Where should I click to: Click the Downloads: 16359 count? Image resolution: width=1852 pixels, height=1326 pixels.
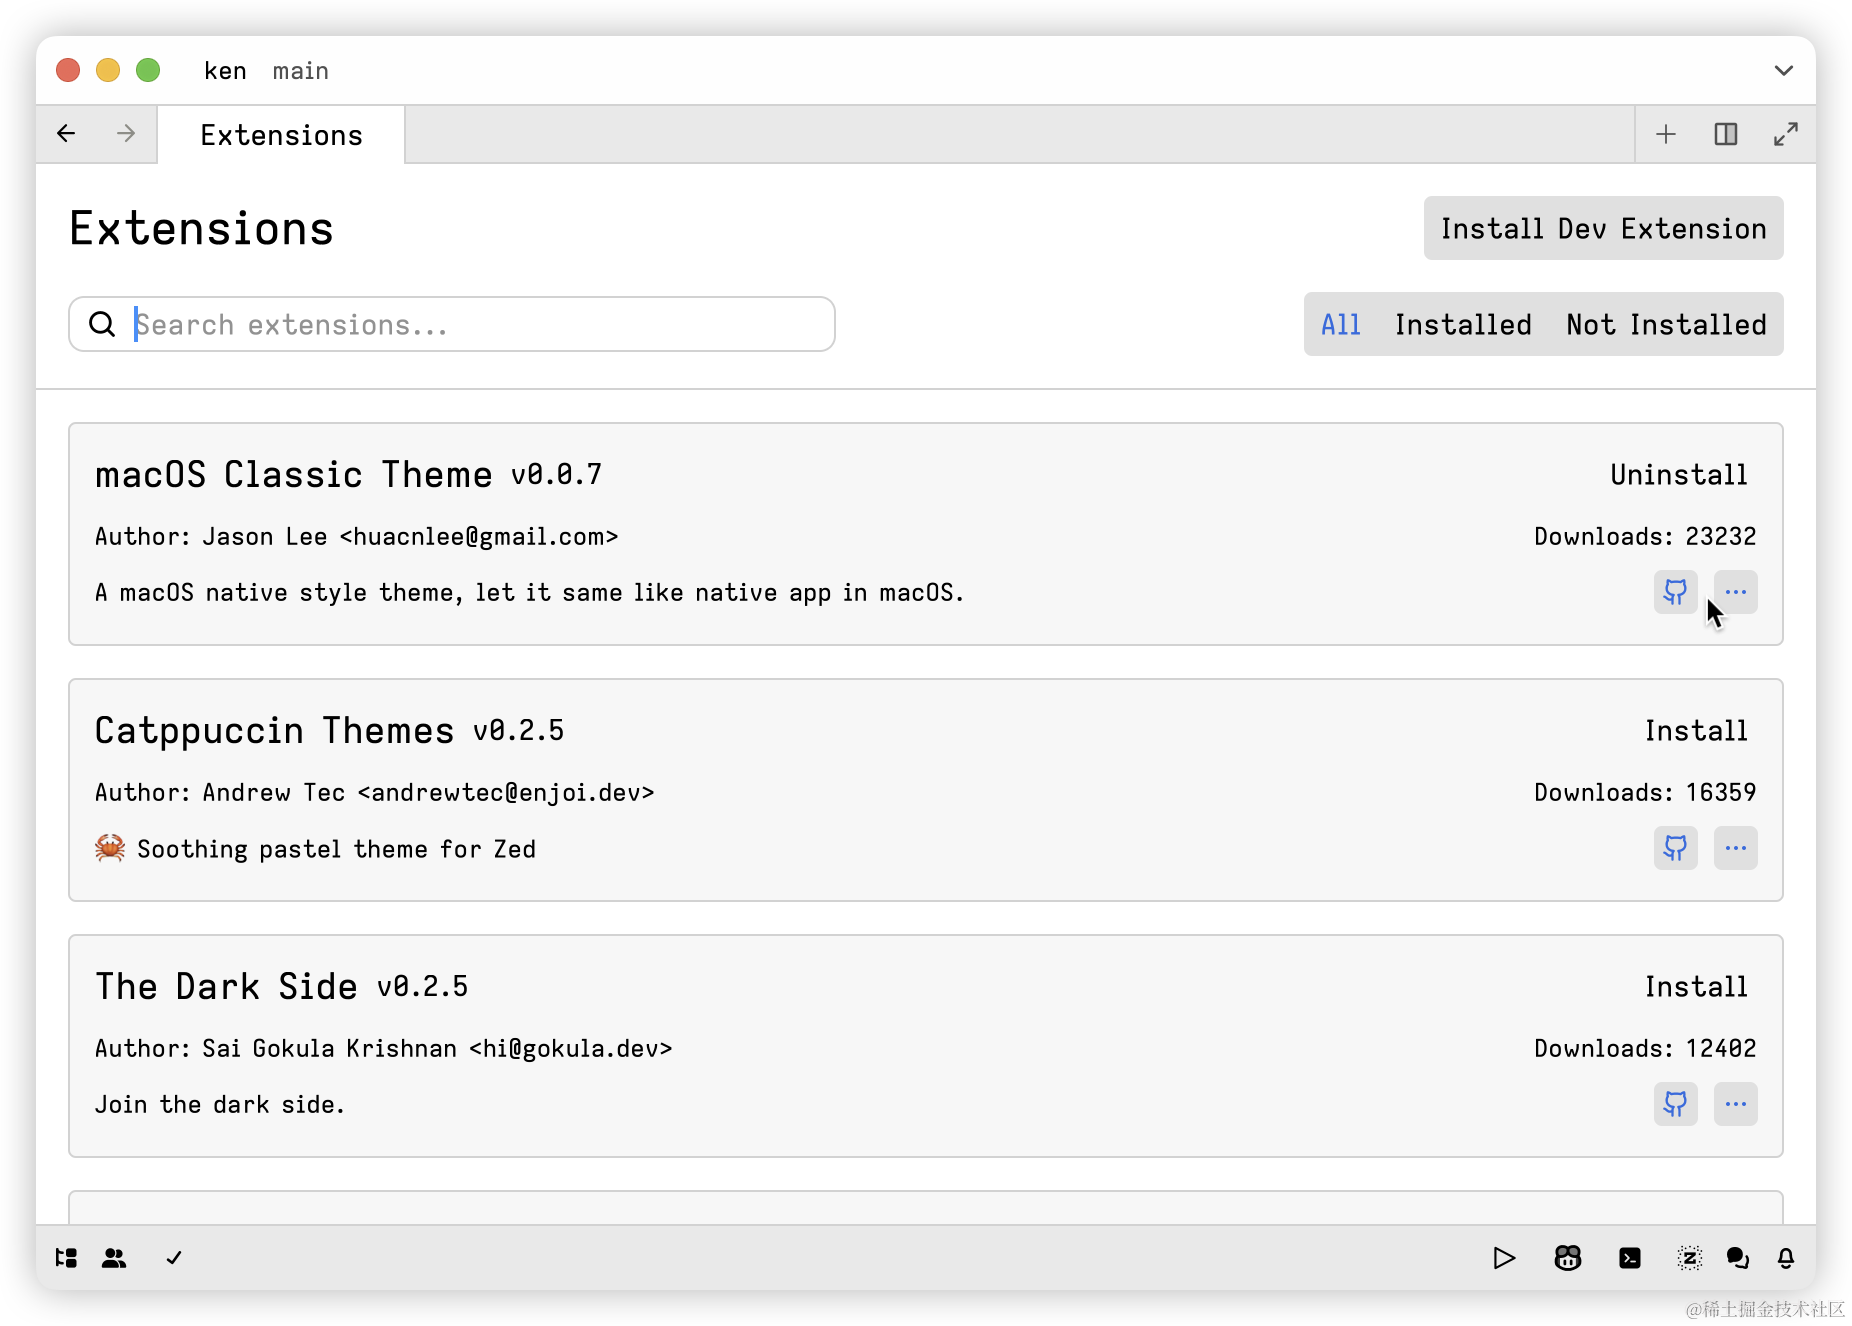(x=1645, y=792)
